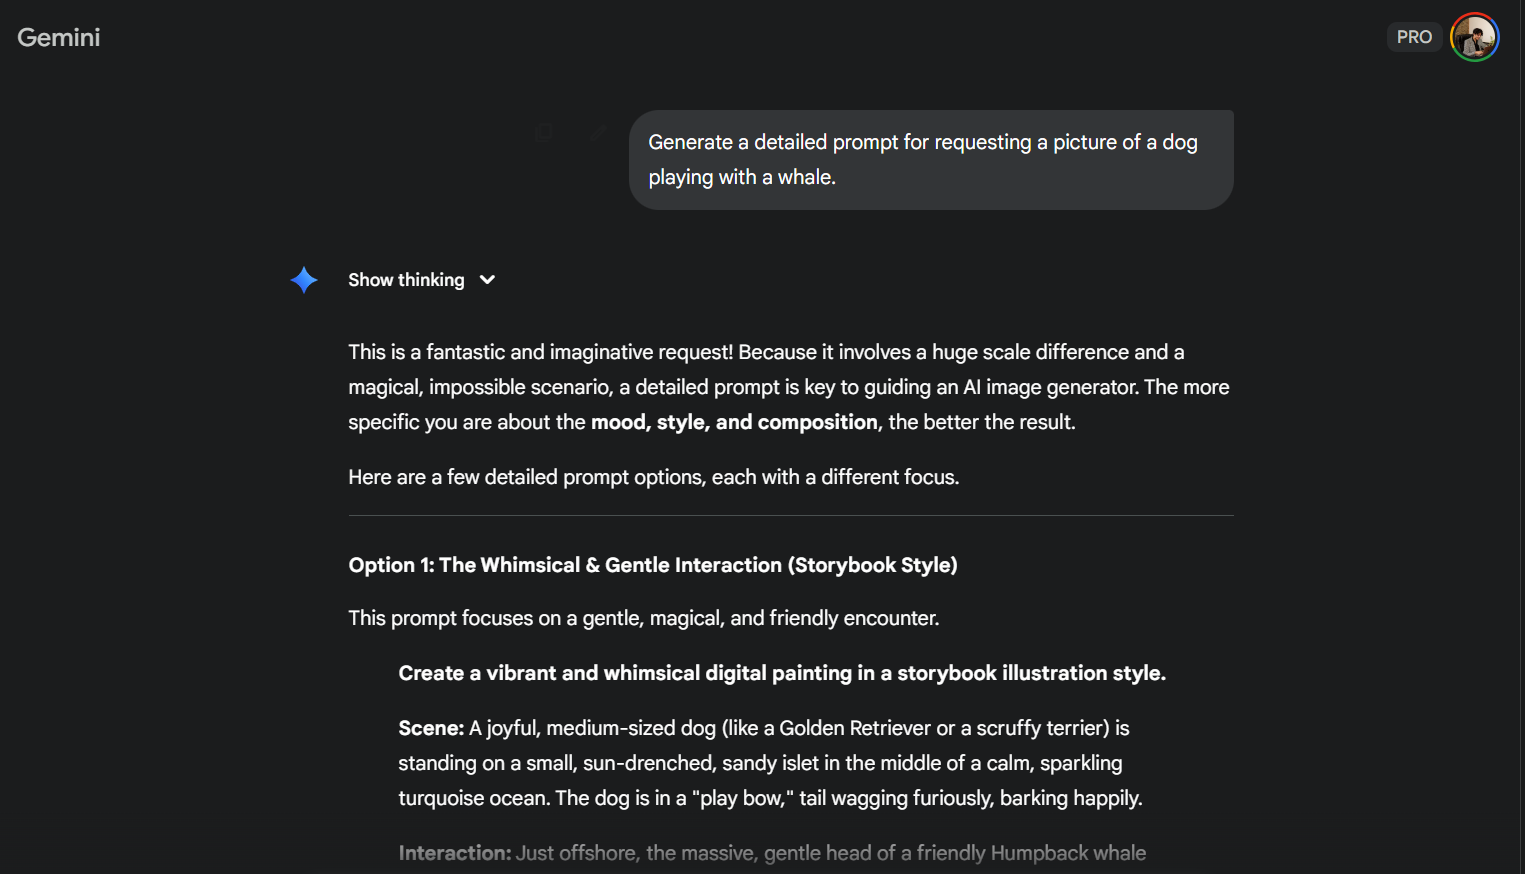Image resolution: width=1525 pixels, height=874 pixels.
Task: Click the bold 'Scene:' label
Action: pyautogui.click(x=431, y=728)
